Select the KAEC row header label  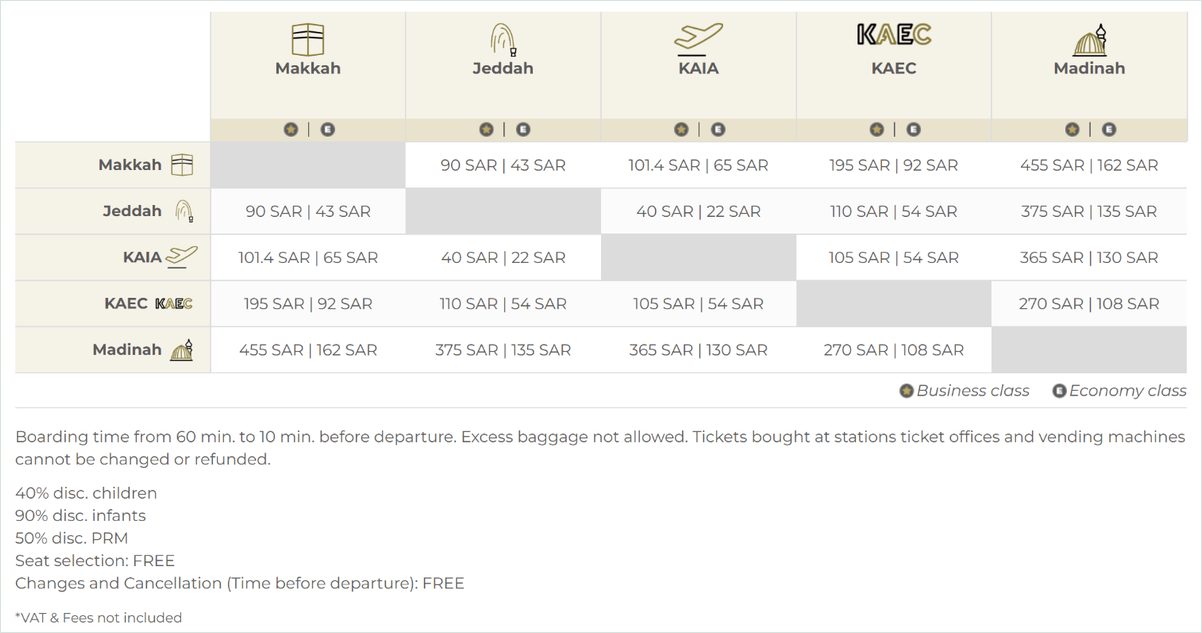(x=126, y=303)
